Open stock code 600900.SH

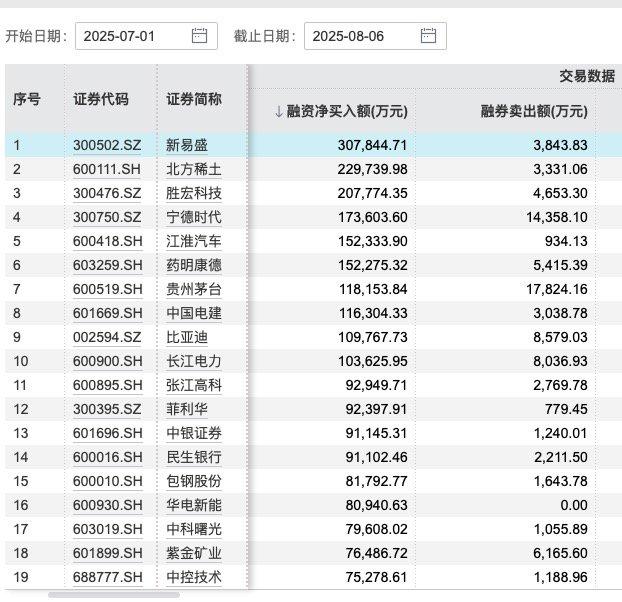coord(108,361)
